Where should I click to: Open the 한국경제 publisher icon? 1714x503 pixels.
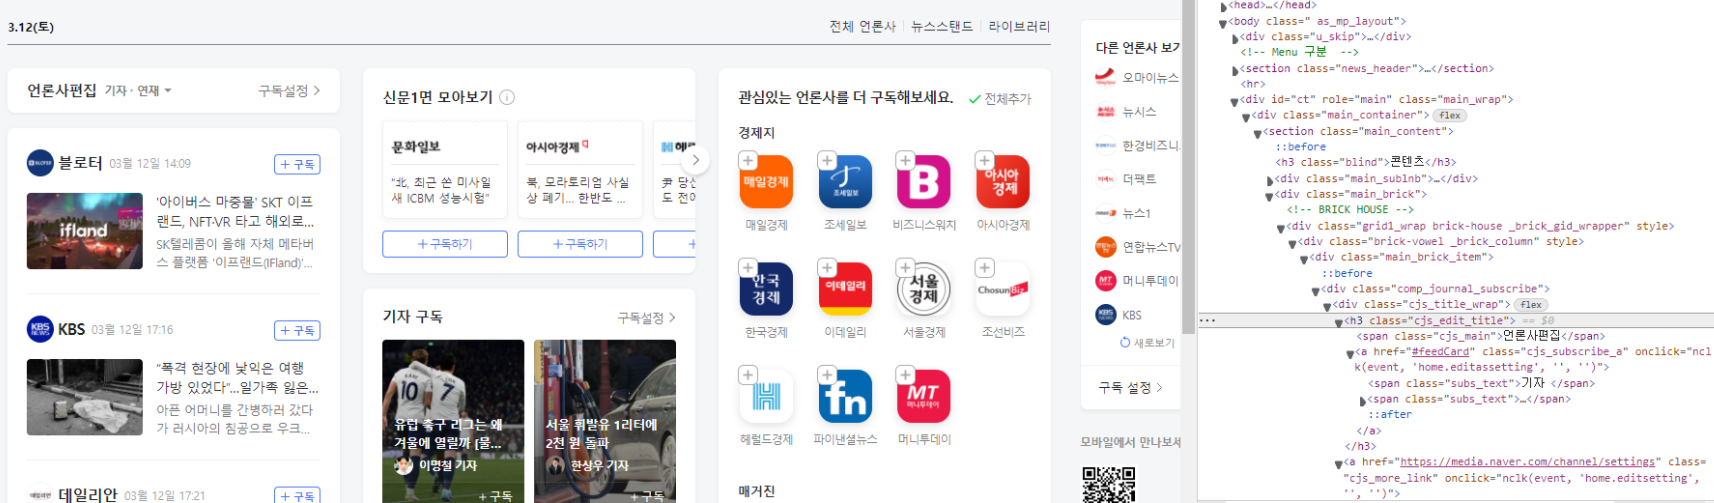(767, 289)
